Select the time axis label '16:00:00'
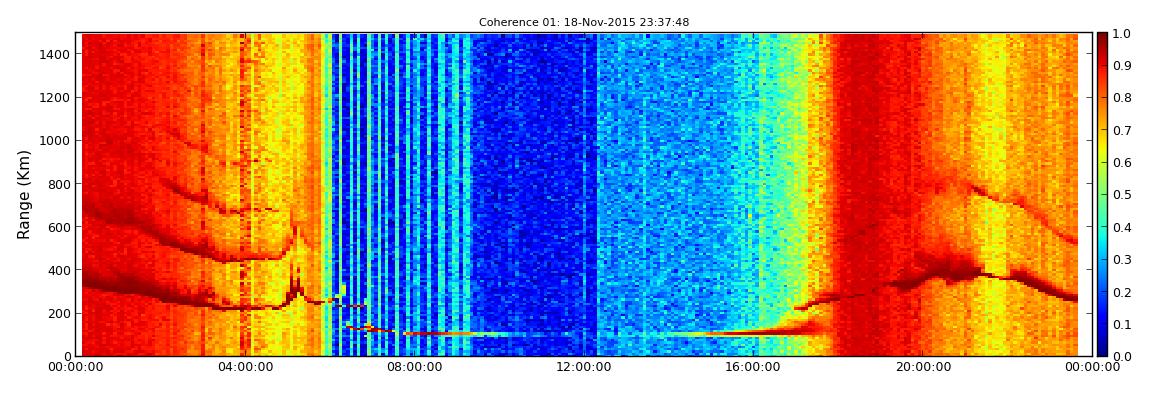 (x=752, y=367)
